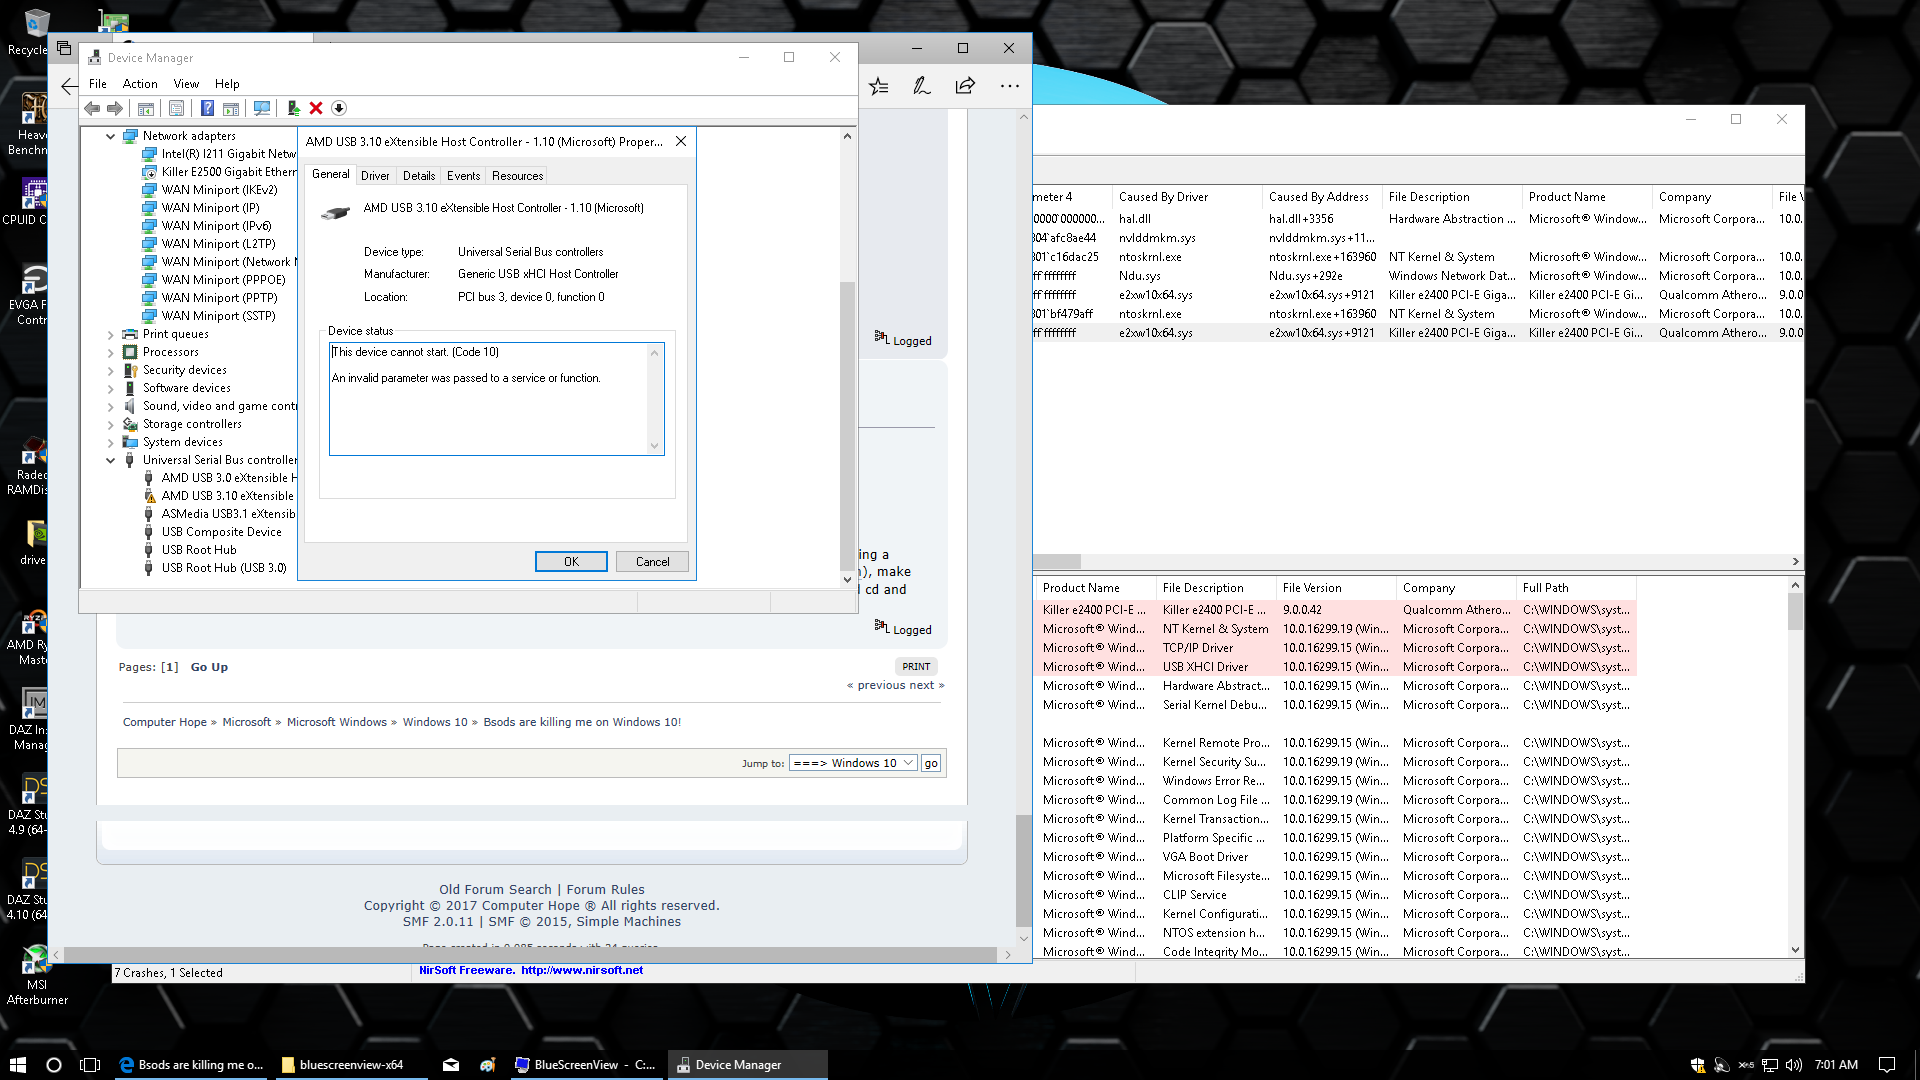Click the Edge web notes pen icon
This screenshot has height=1080, width=1920.
click(922, 86)
